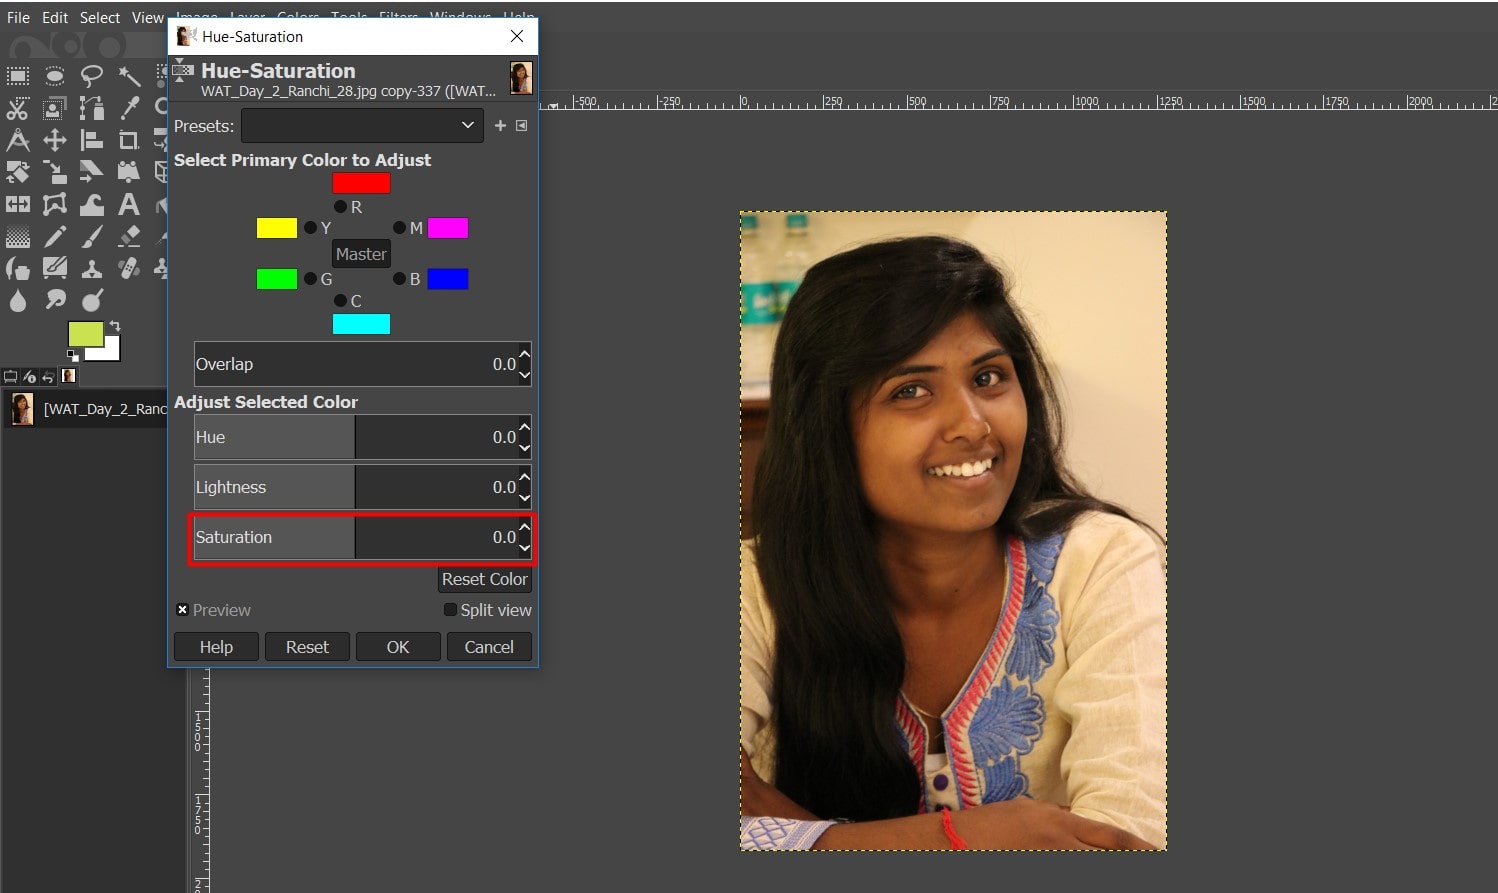
Task: Click the Reset Color button
Action: (x=484, y=579)
